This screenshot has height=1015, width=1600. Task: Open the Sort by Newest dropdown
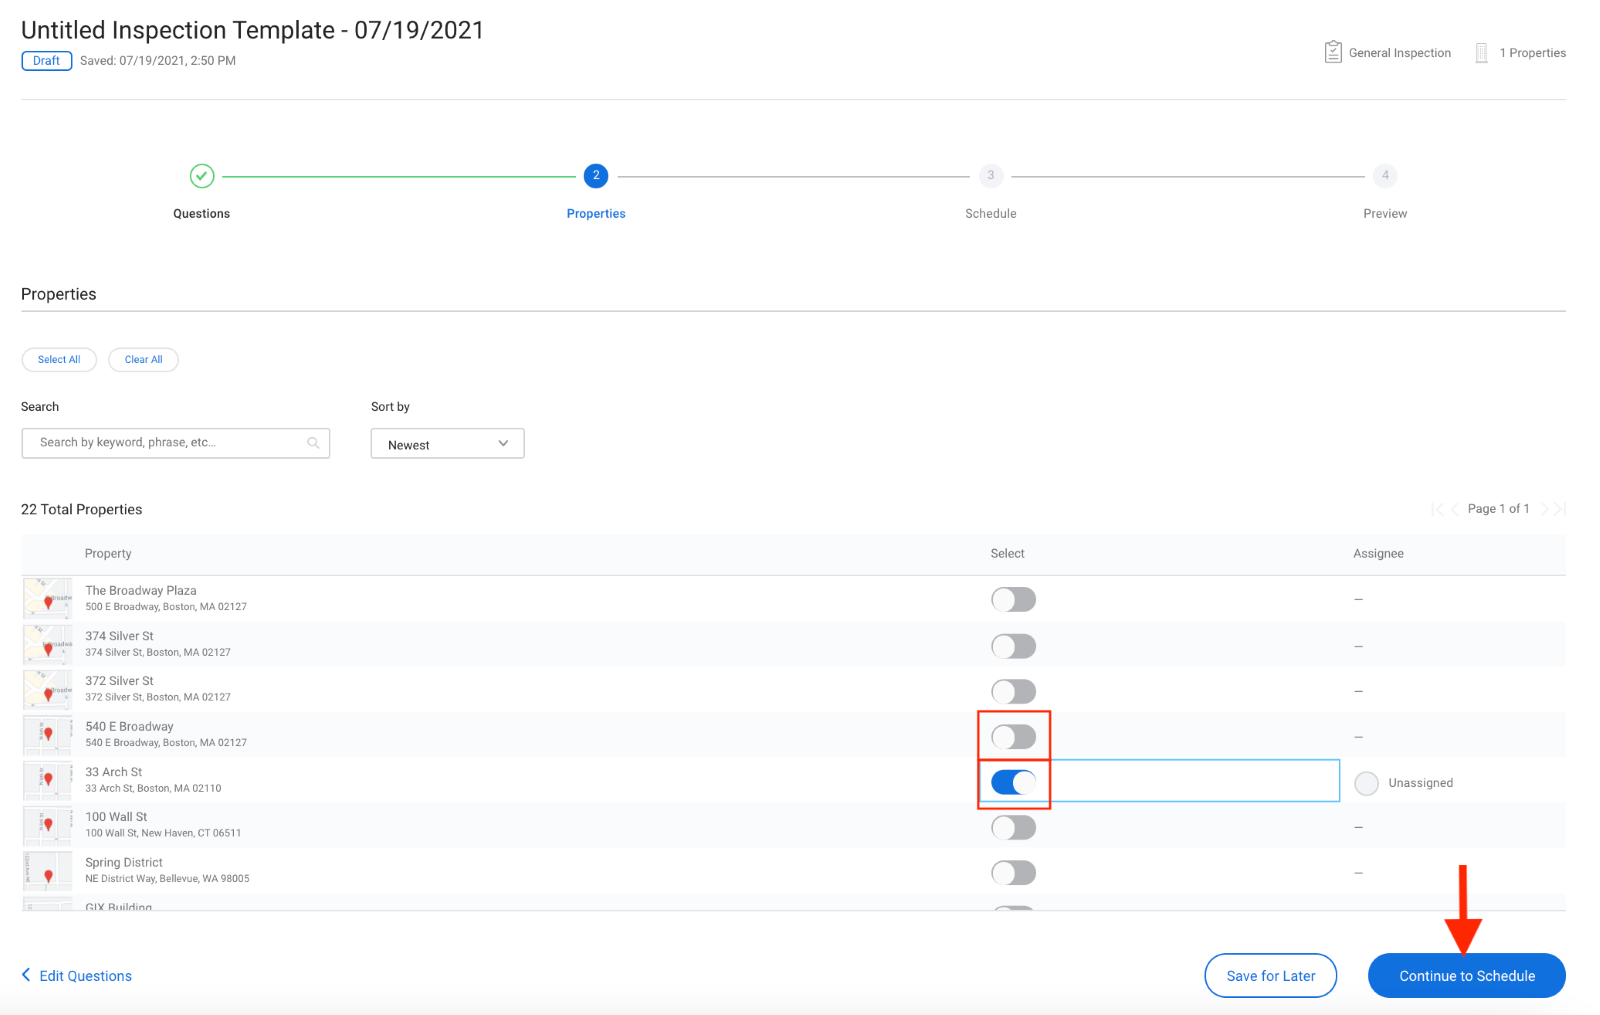pos(447,444)
